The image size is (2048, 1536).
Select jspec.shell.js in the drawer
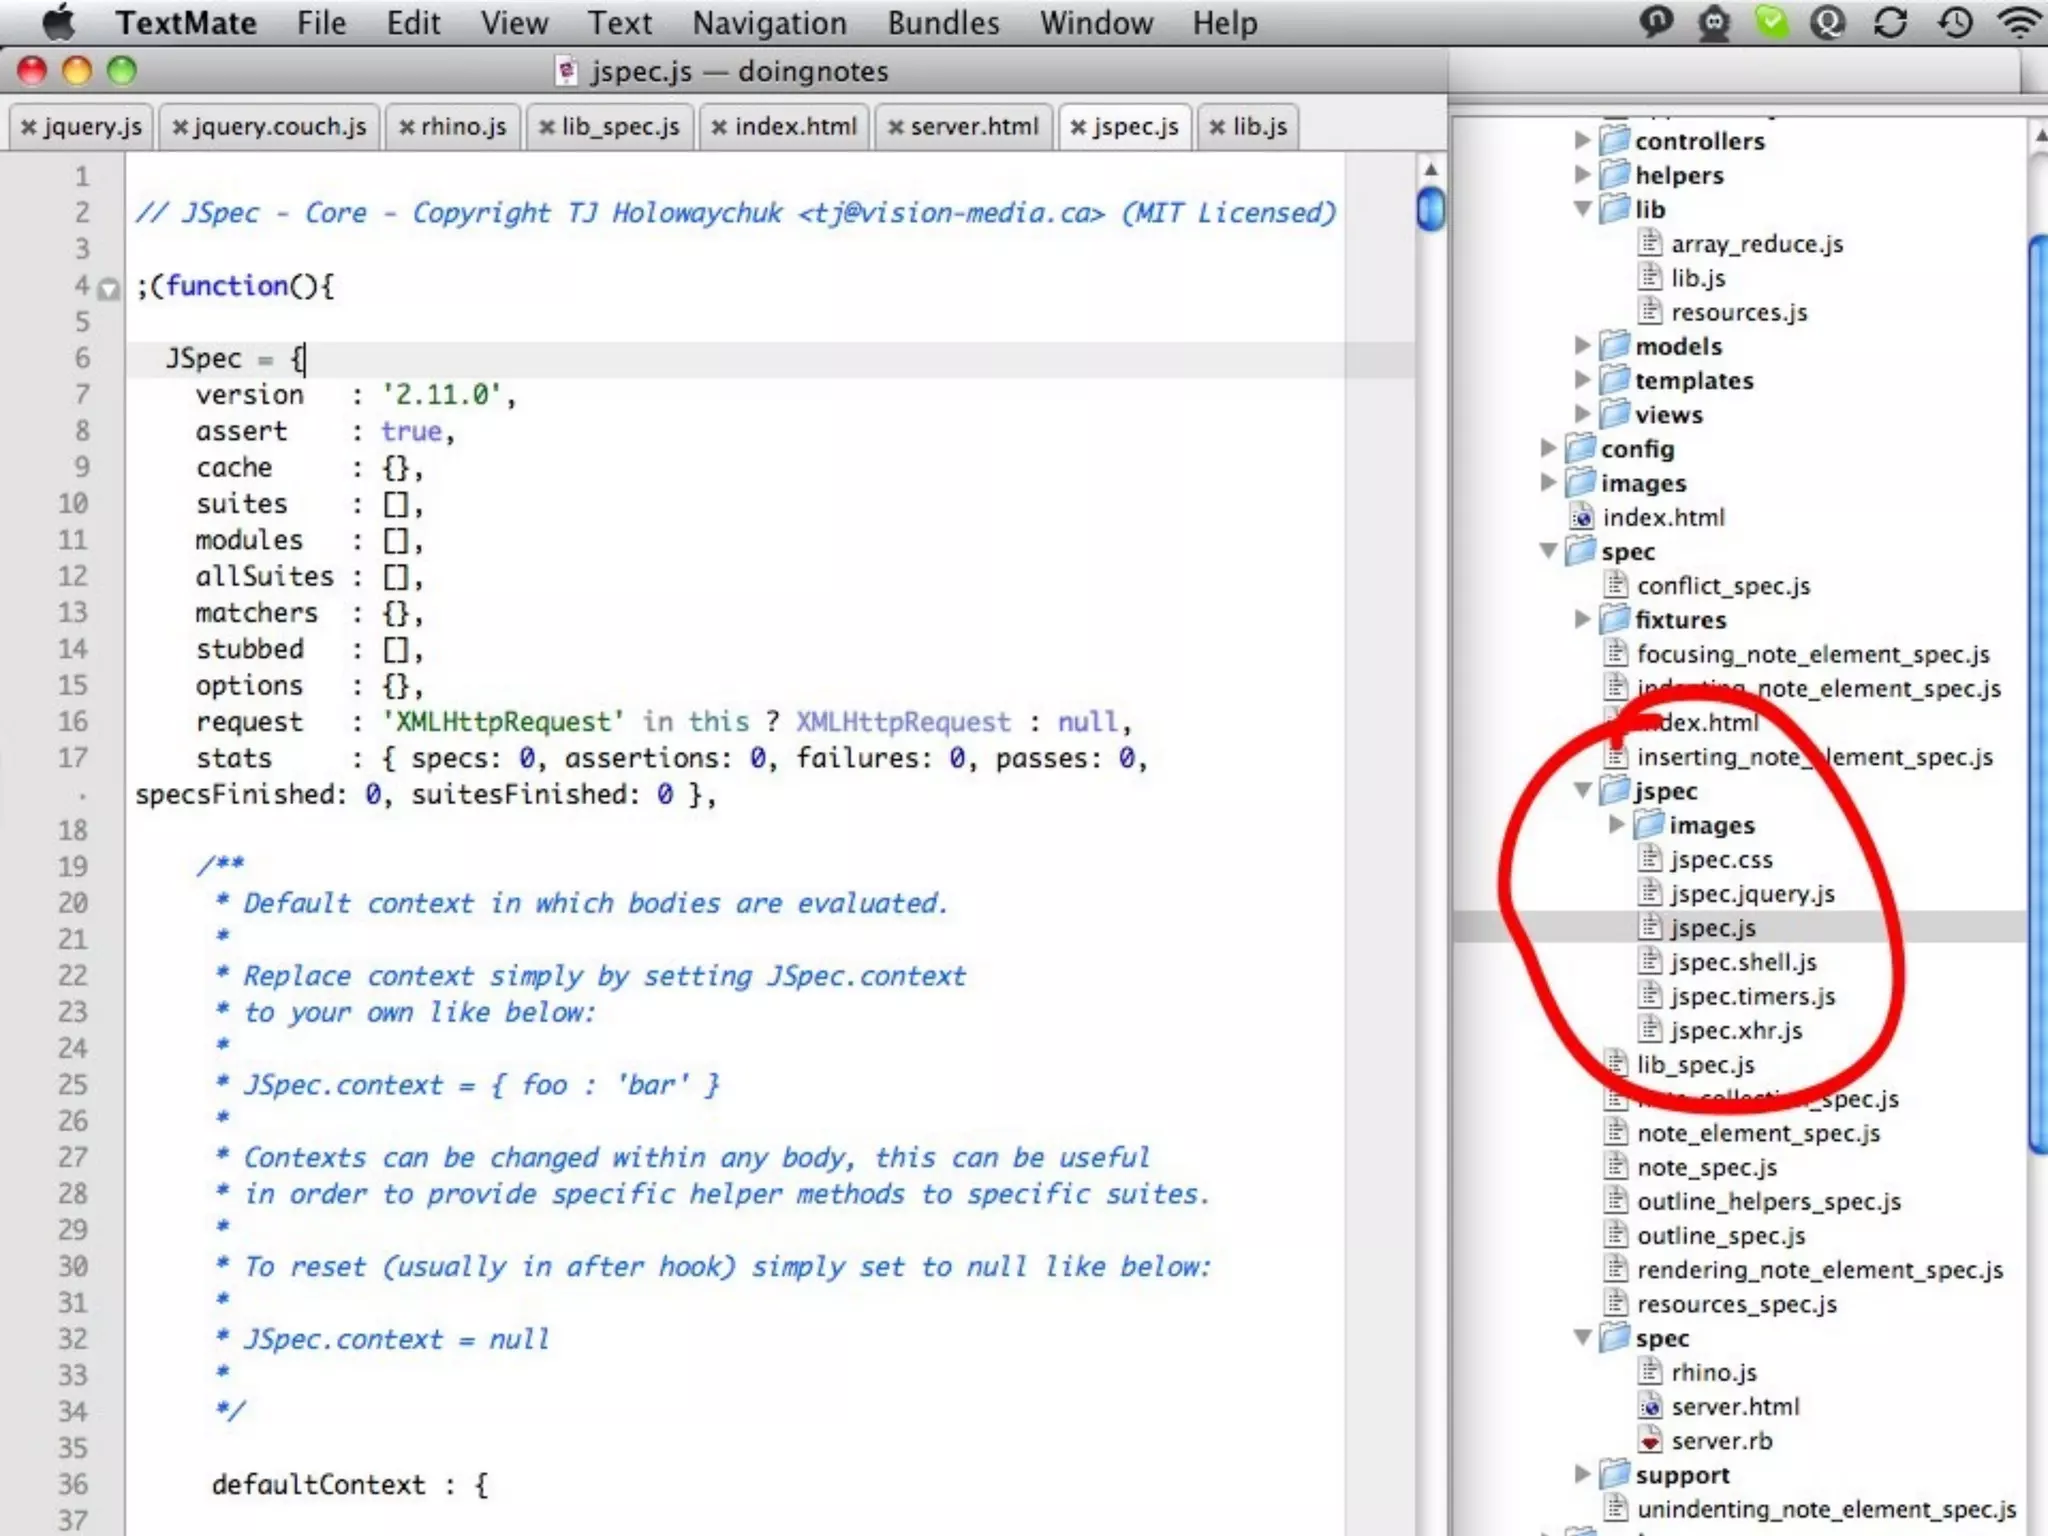(1743, 962)
